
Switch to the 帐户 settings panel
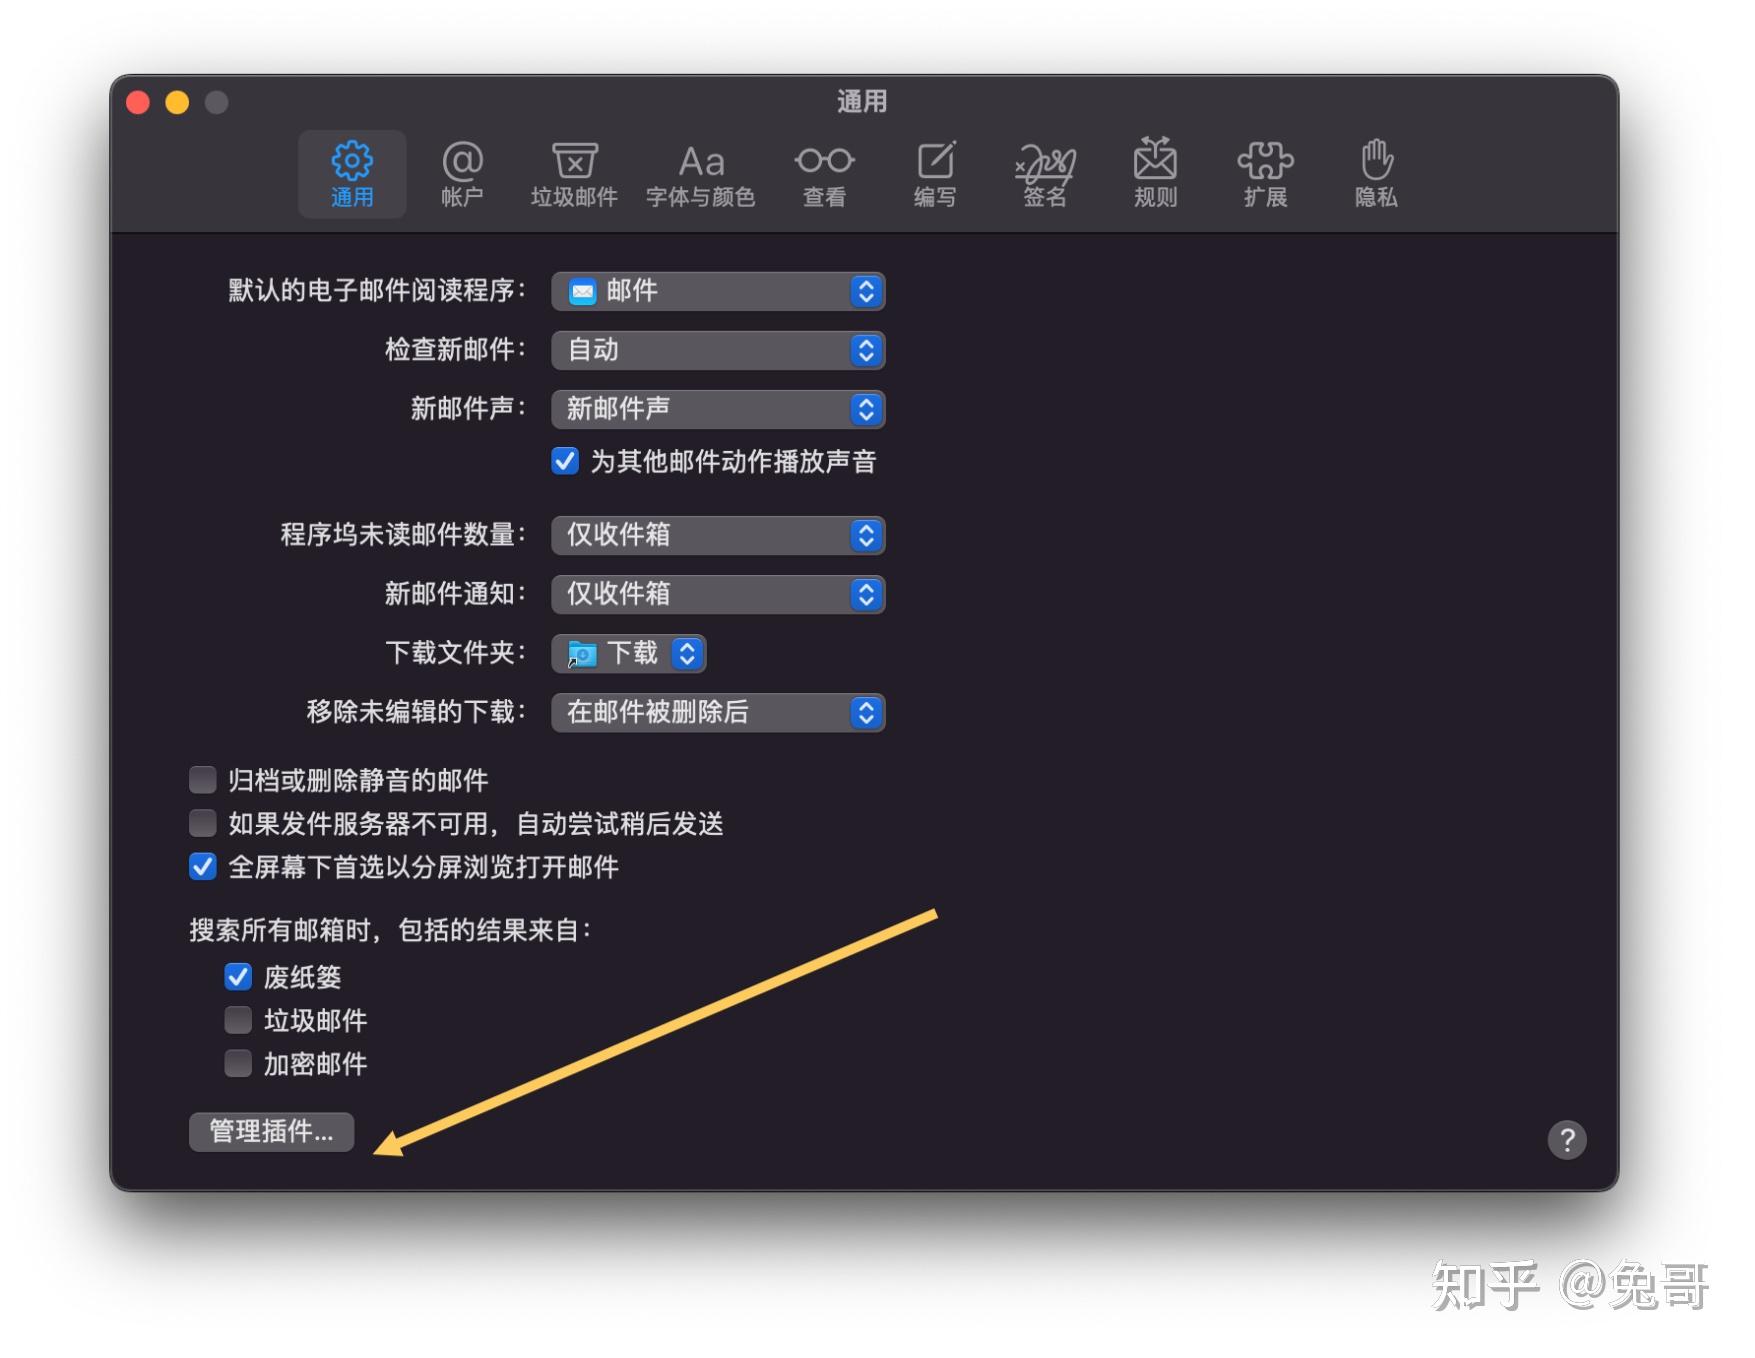[x=461, y=173]
